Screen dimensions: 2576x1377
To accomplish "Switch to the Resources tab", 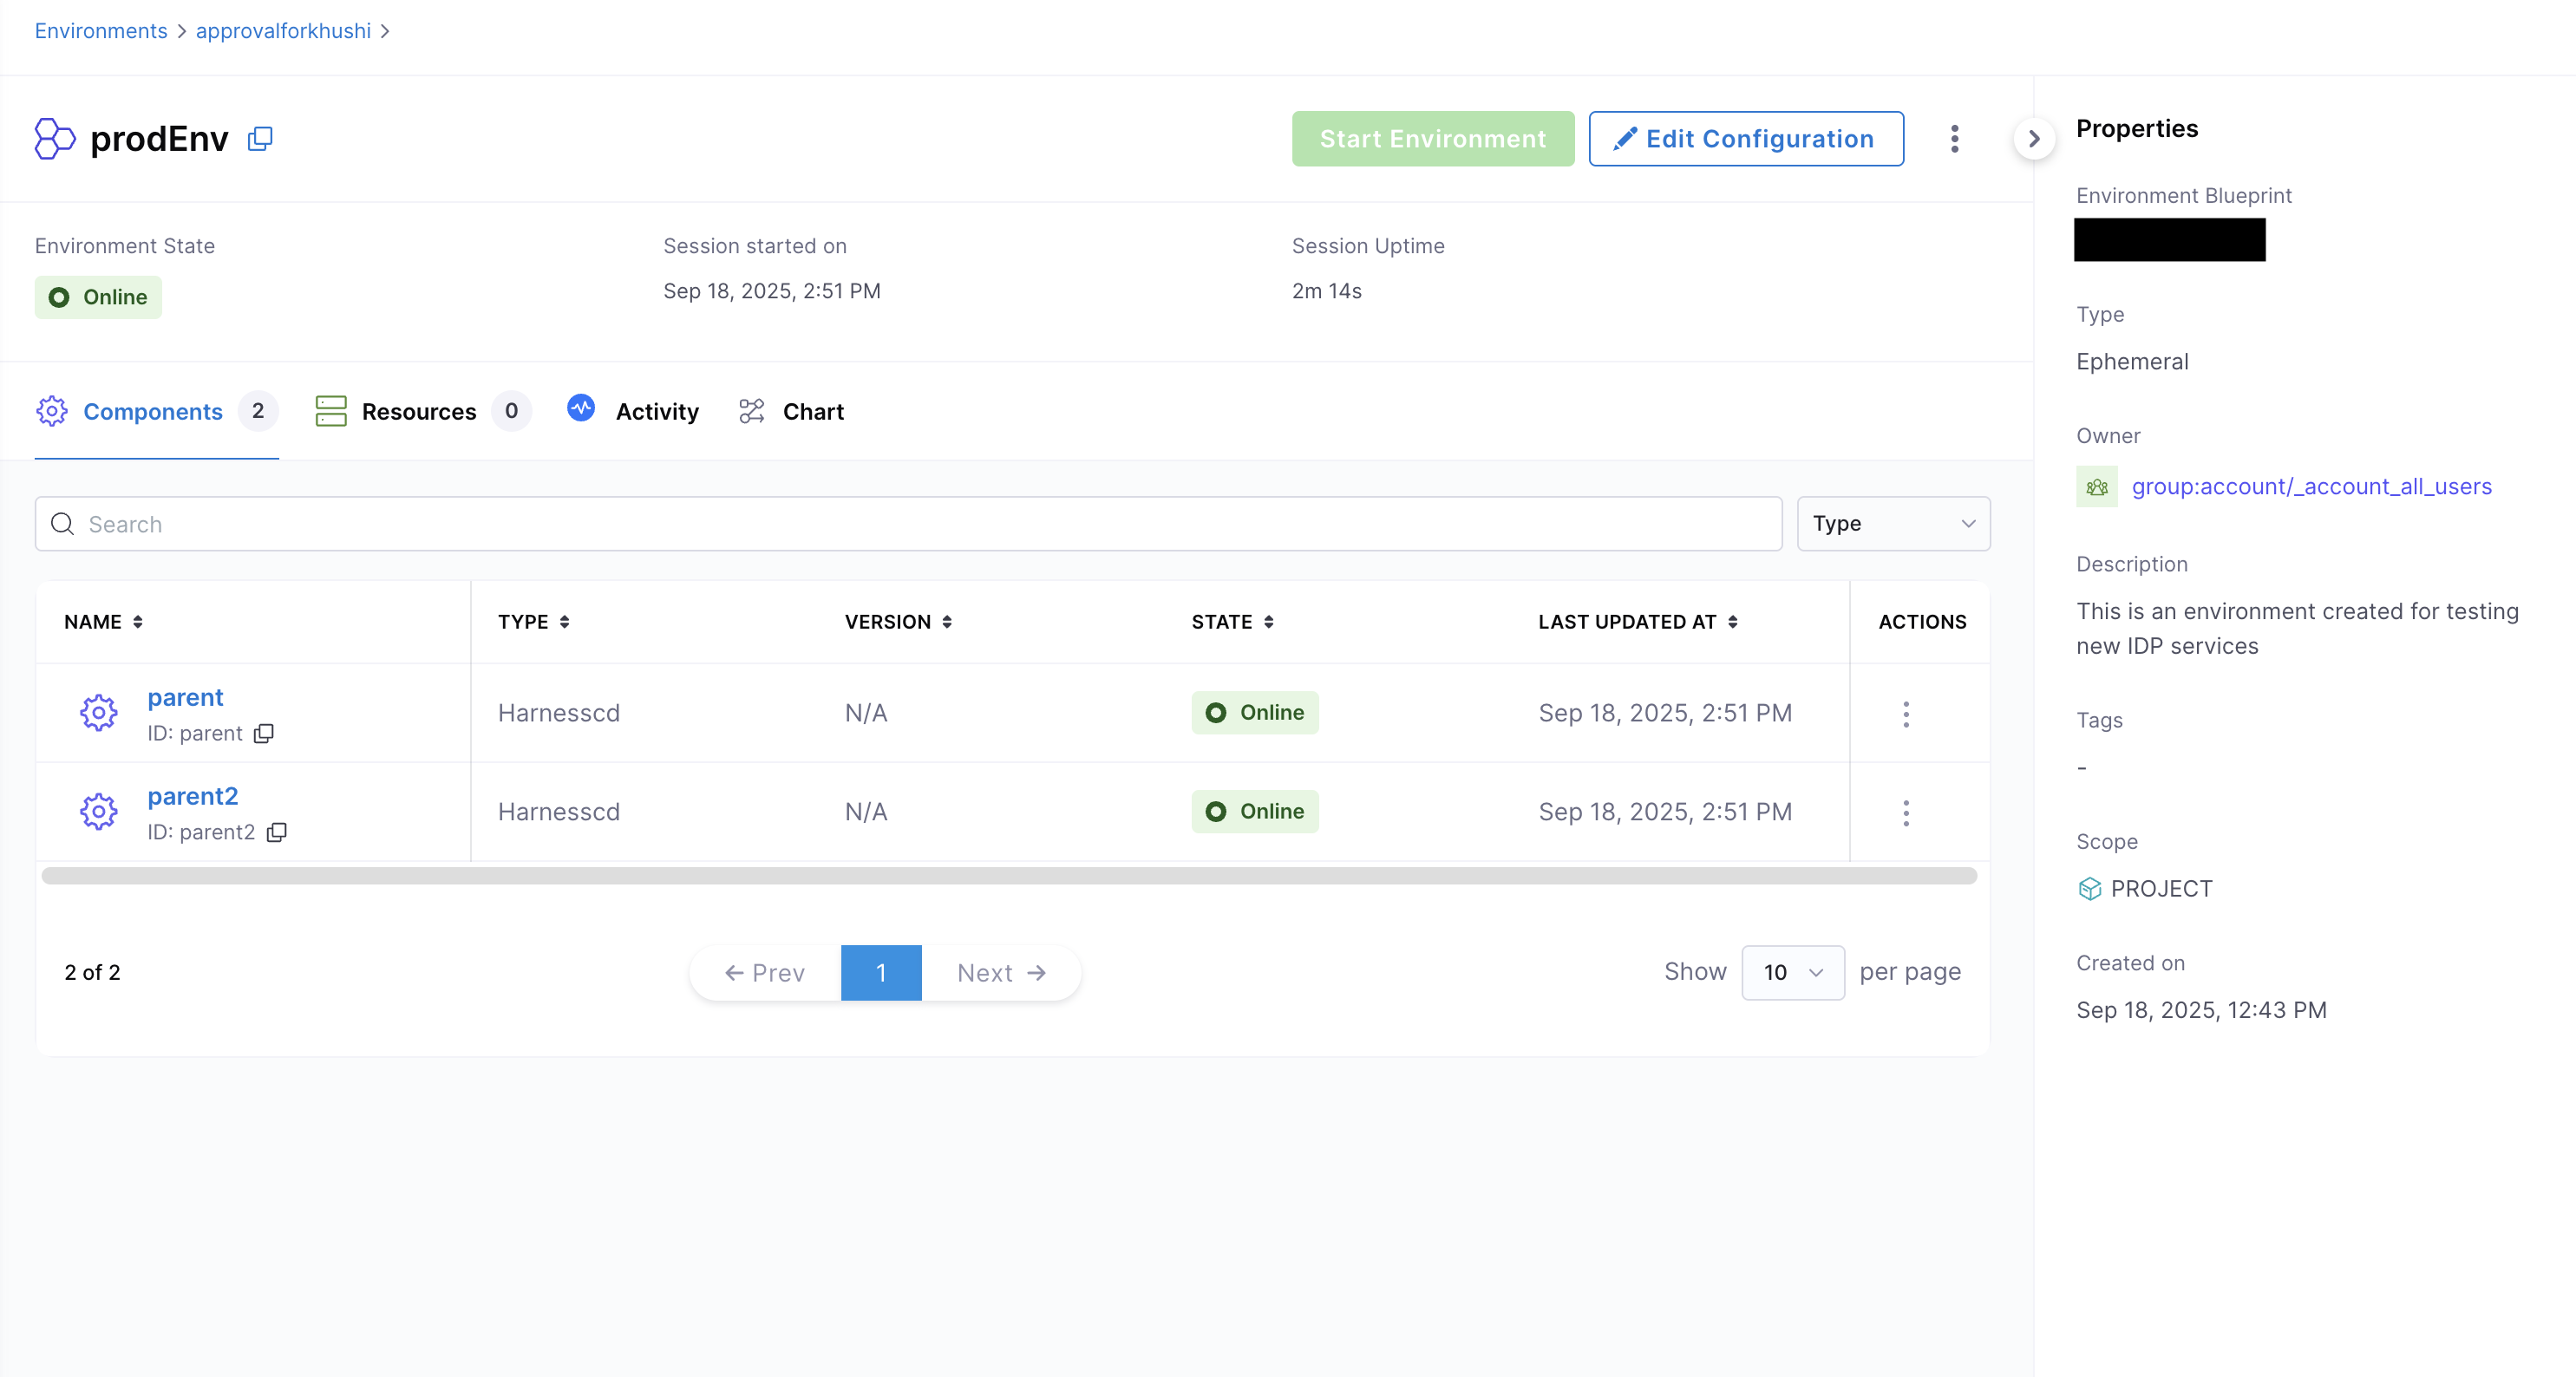I will (x=419, y=411).
